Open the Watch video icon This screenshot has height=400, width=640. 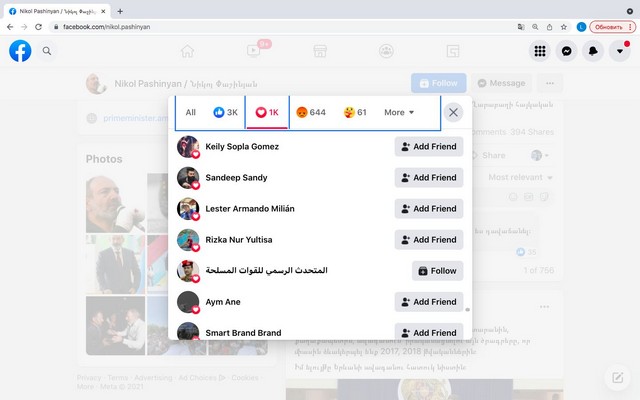253,51
